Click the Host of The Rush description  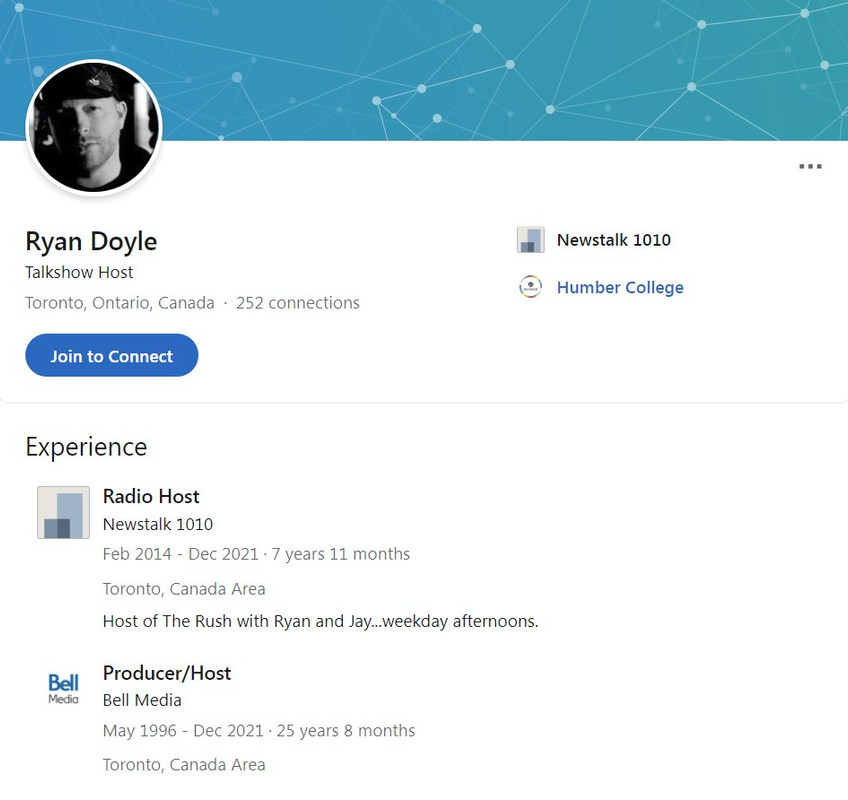coord(321,621)
